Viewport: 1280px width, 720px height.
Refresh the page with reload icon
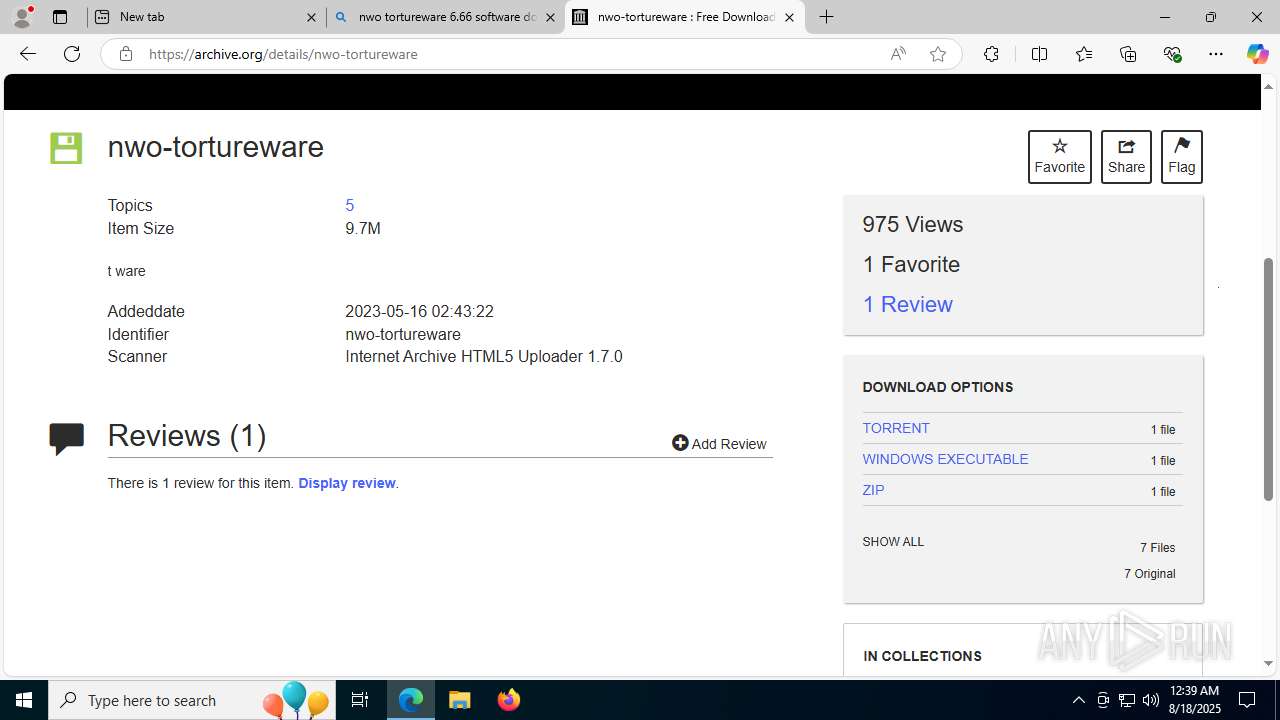72,54
